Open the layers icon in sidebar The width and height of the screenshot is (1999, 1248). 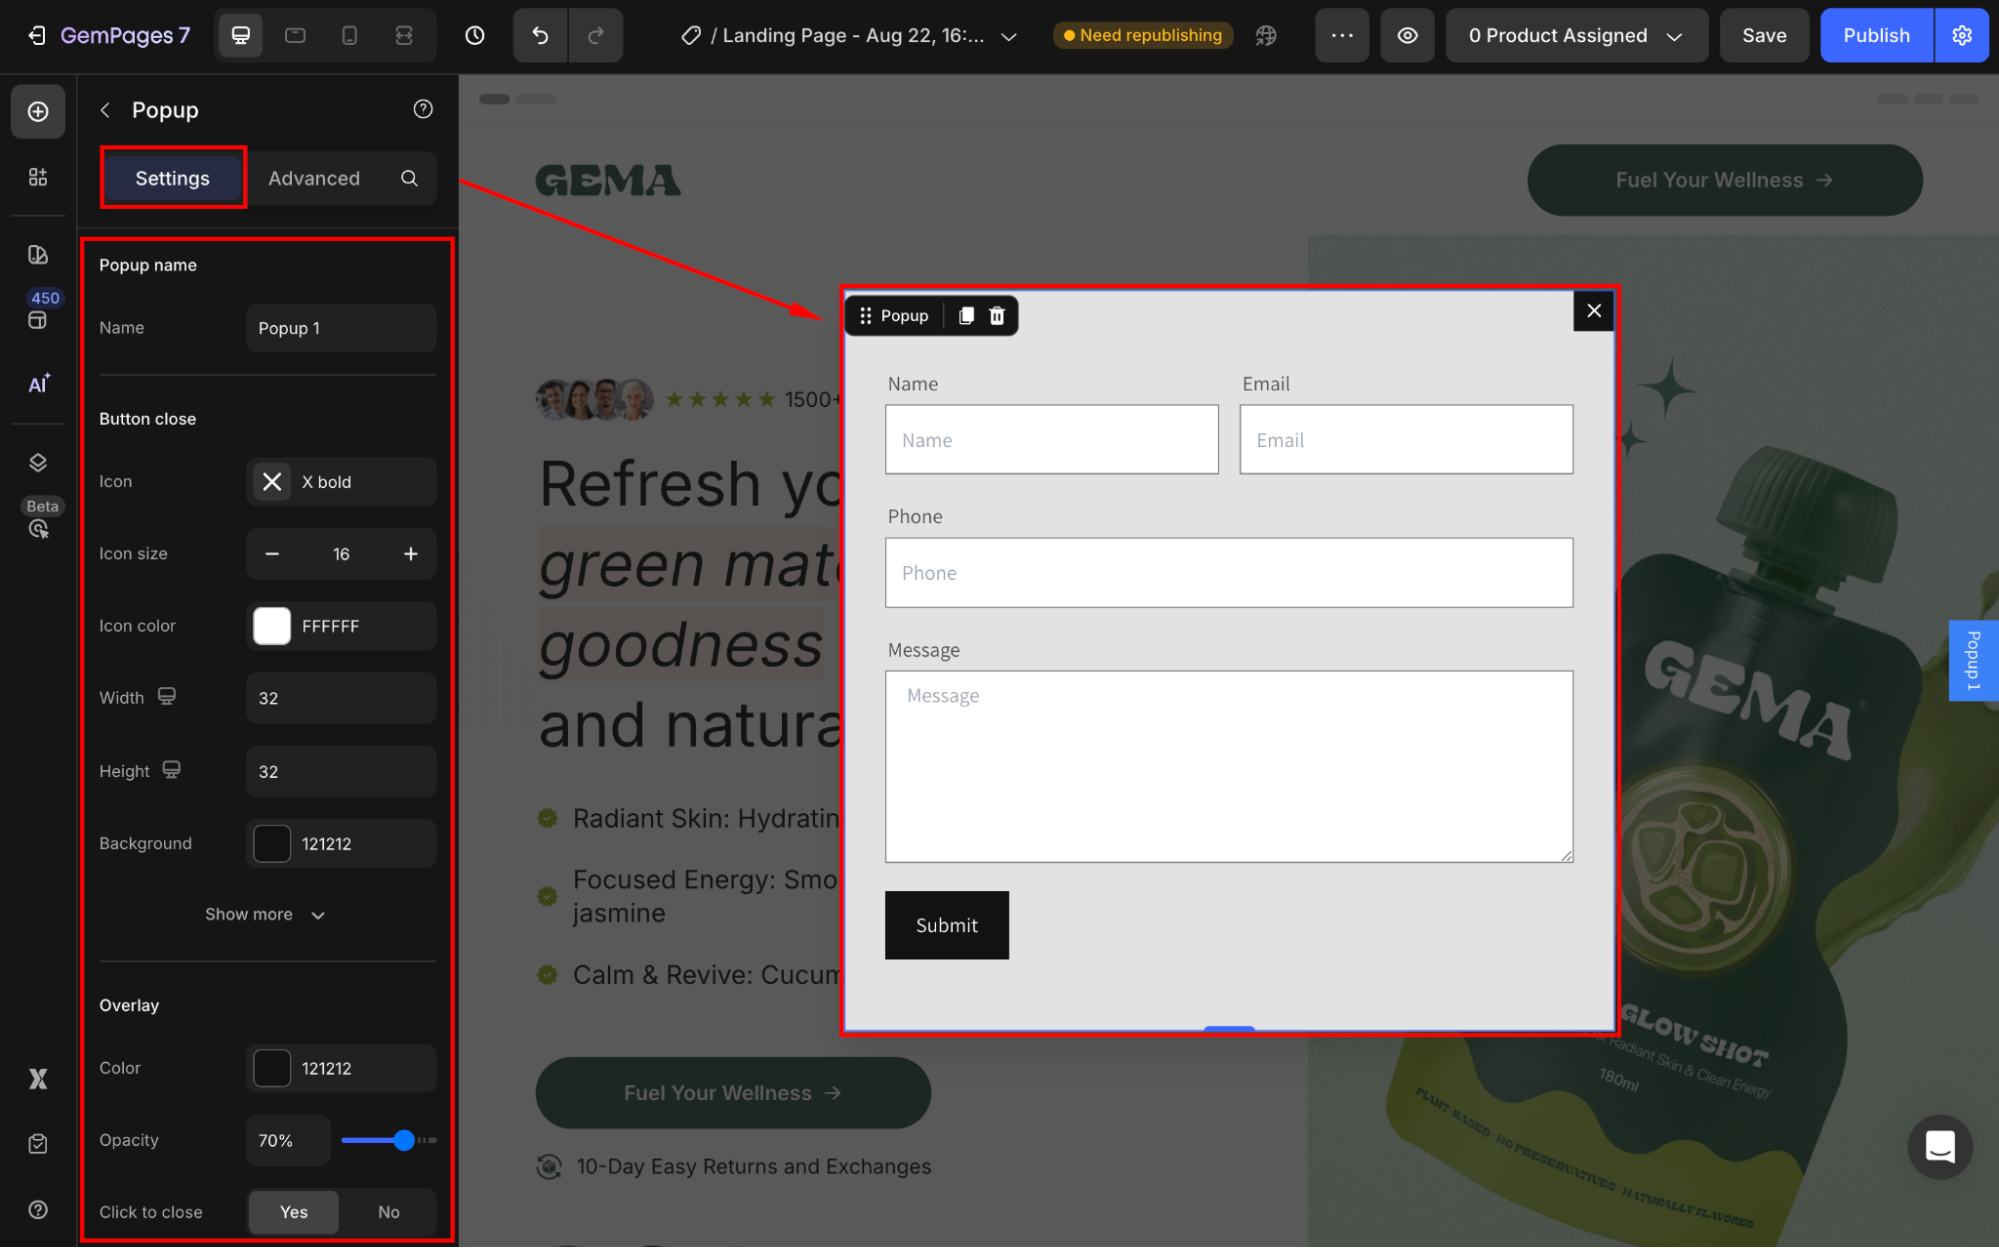tap(38, 463)
